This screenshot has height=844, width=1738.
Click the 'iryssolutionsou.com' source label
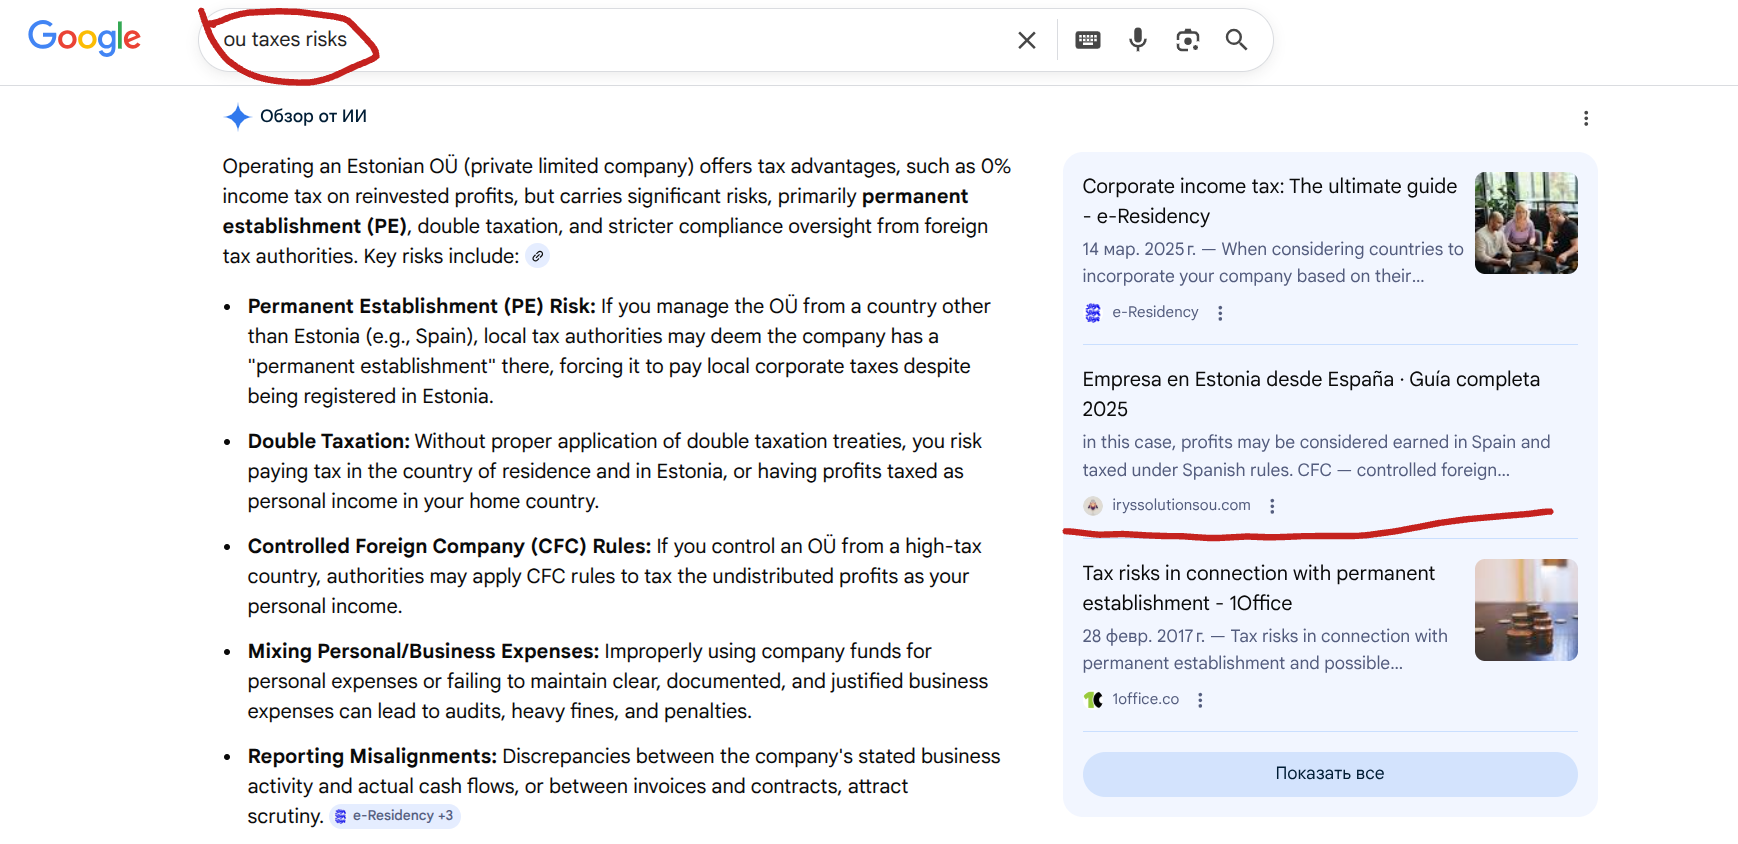(x=1181, y=505)
